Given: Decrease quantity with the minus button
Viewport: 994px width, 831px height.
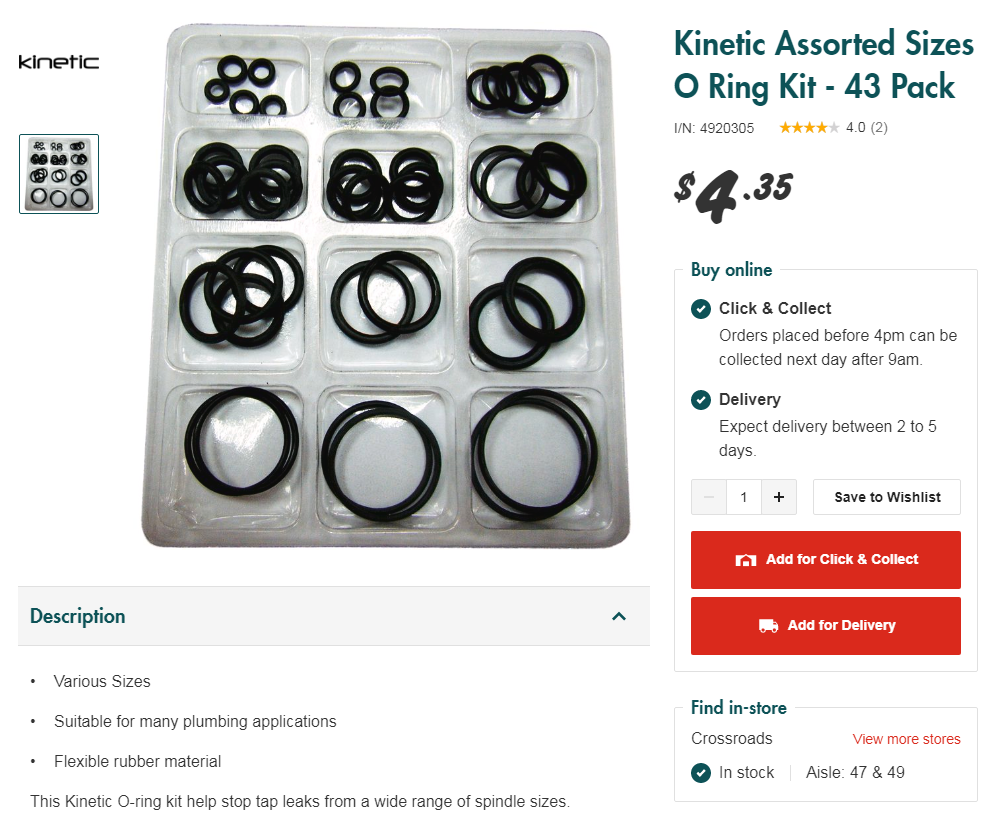Looking at the screenshot, I should [x=709, y=497].
